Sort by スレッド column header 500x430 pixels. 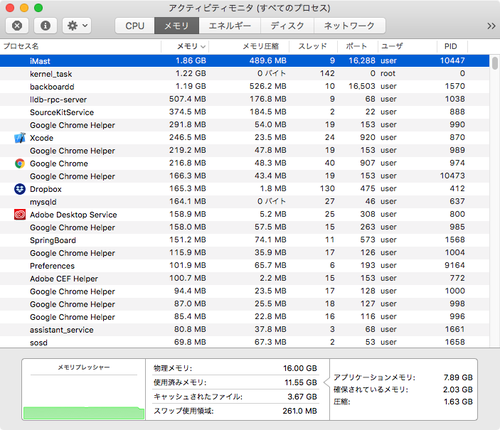313,46
